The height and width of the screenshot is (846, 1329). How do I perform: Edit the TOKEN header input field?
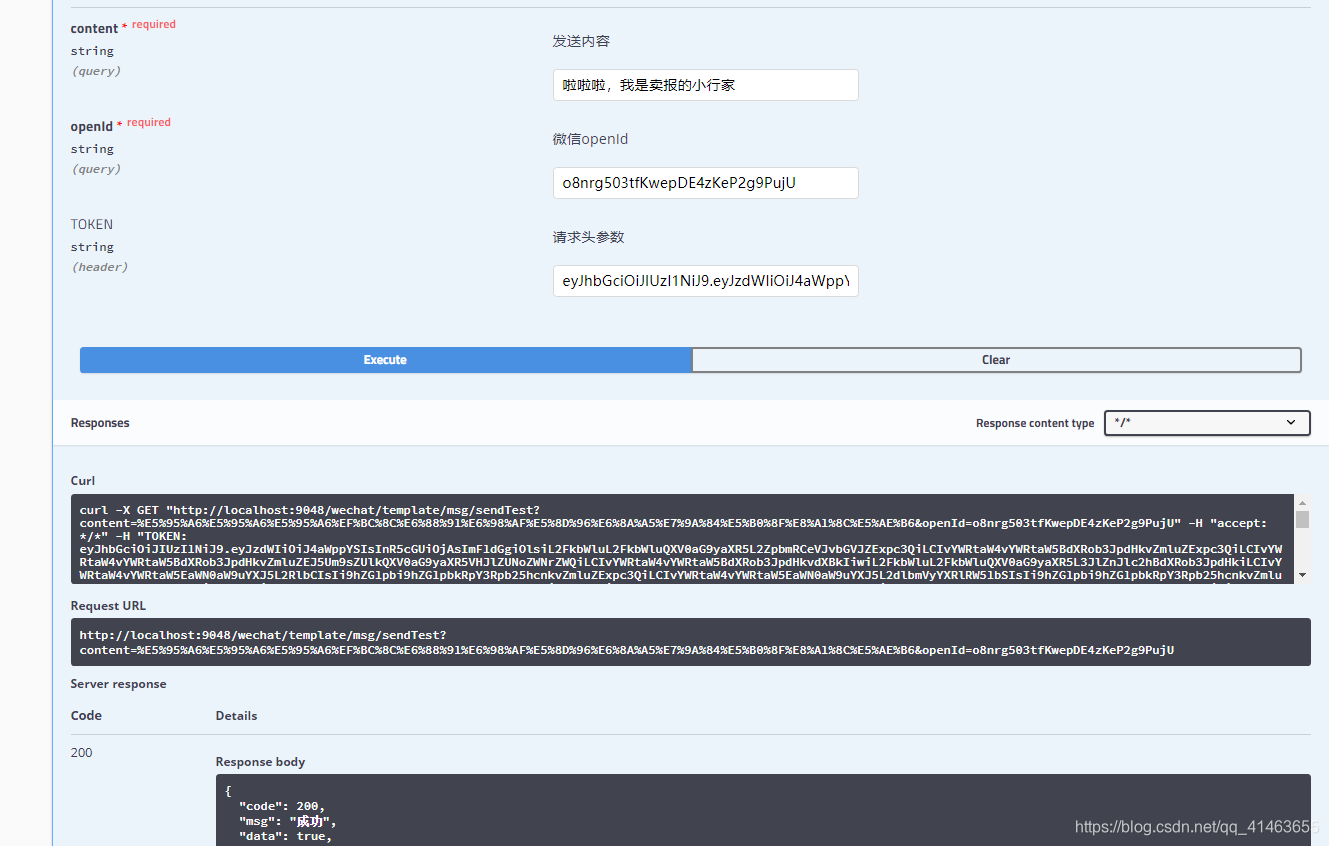tap(705, 281)
